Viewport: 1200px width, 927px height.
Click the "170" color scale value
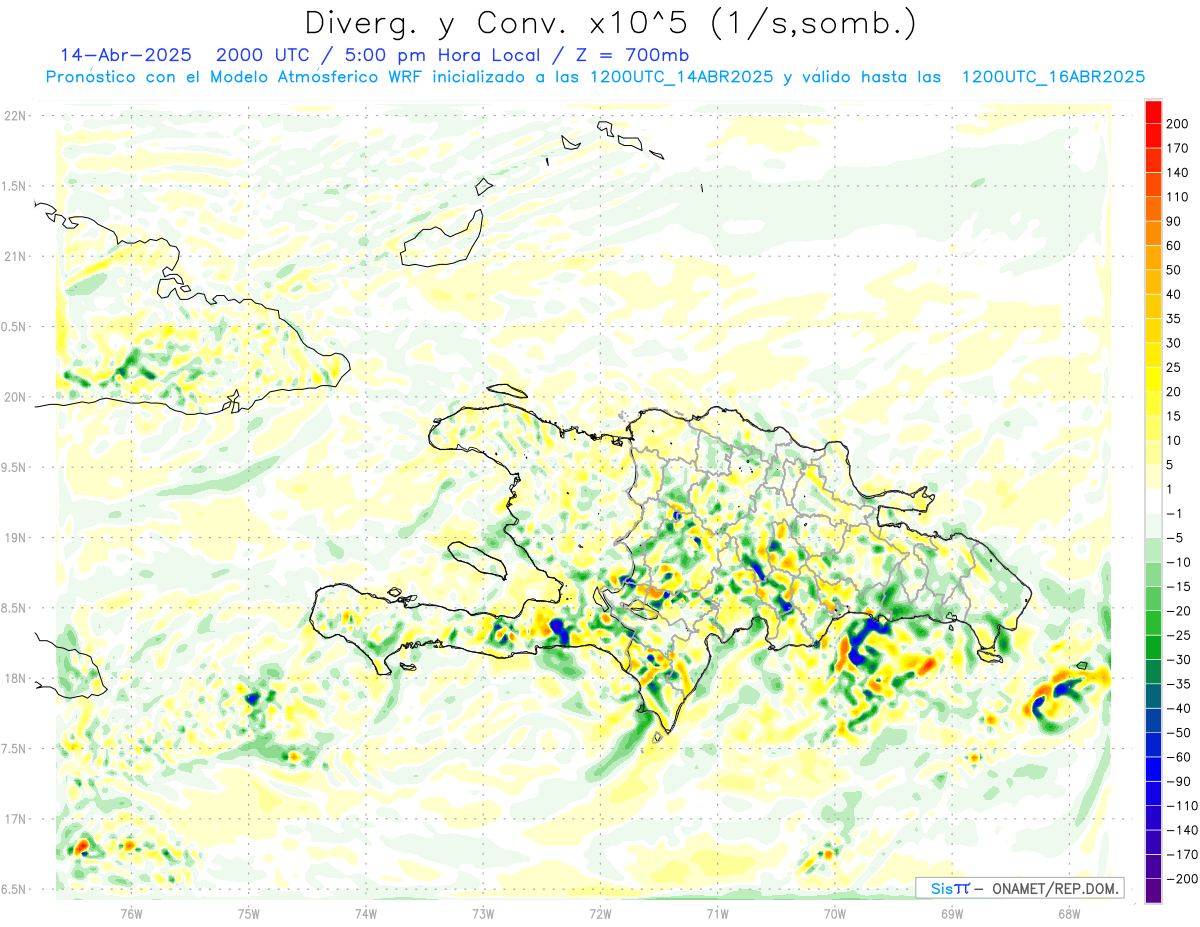click(x=1176, y=148)
